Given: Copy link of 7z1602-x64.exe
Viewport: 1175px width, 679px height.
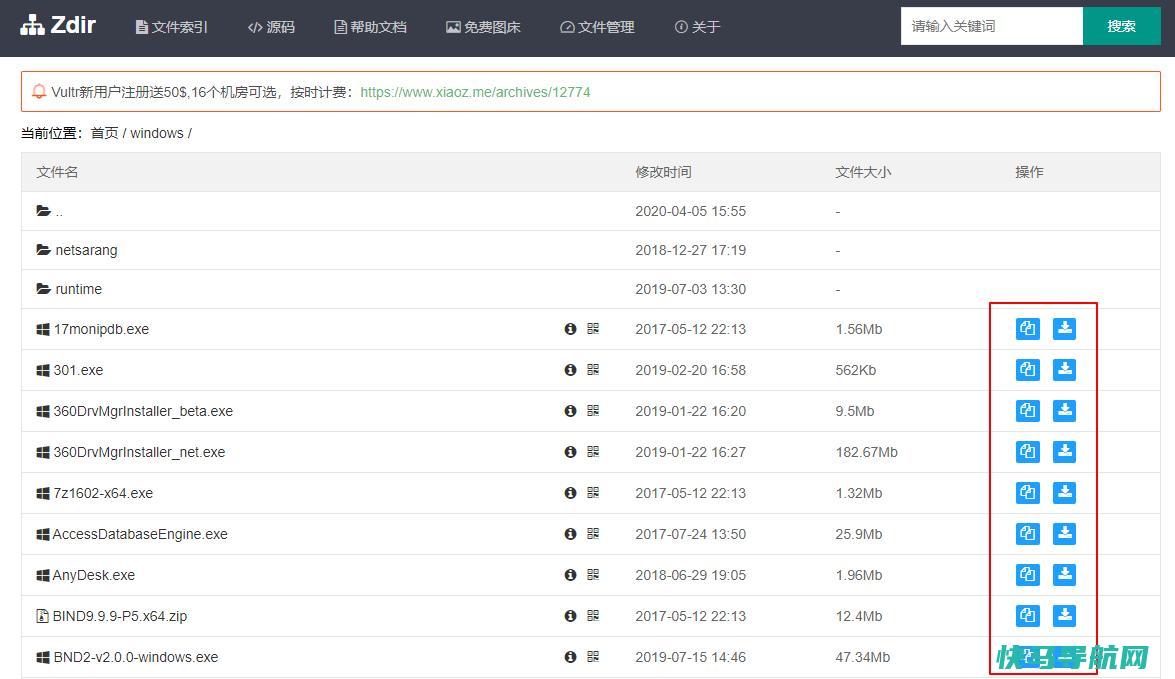Looking at the screenshot, I should [x=1027, y=493].
